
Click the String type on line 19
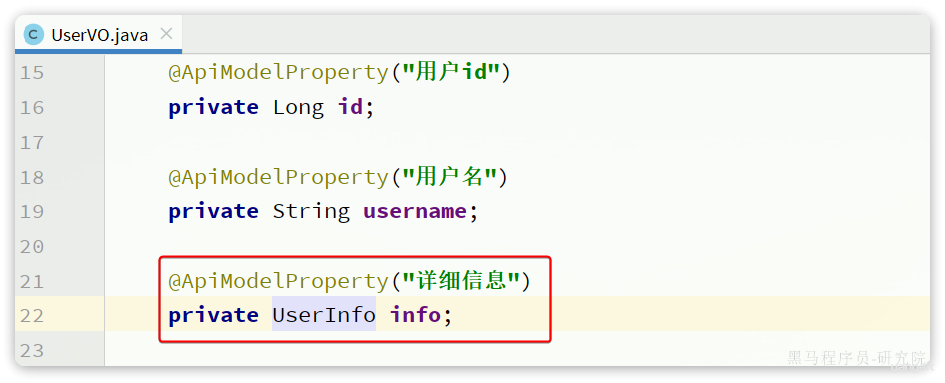tap(311, 211)
